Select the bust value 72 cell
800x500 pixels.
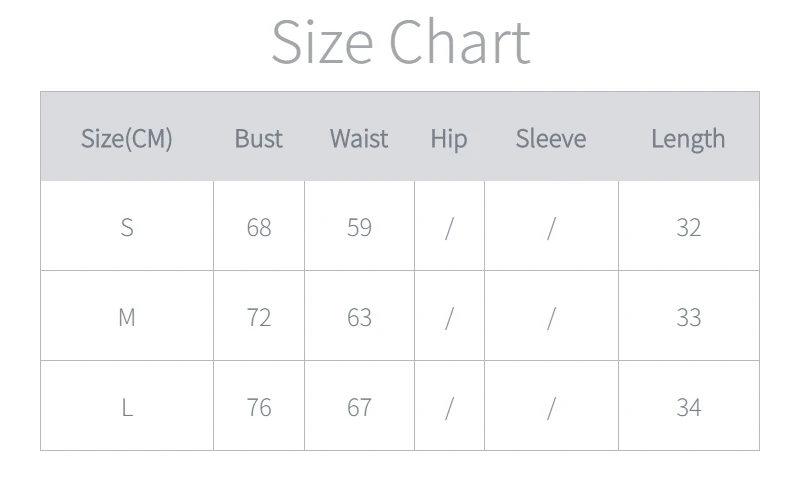tap(259, 317)
